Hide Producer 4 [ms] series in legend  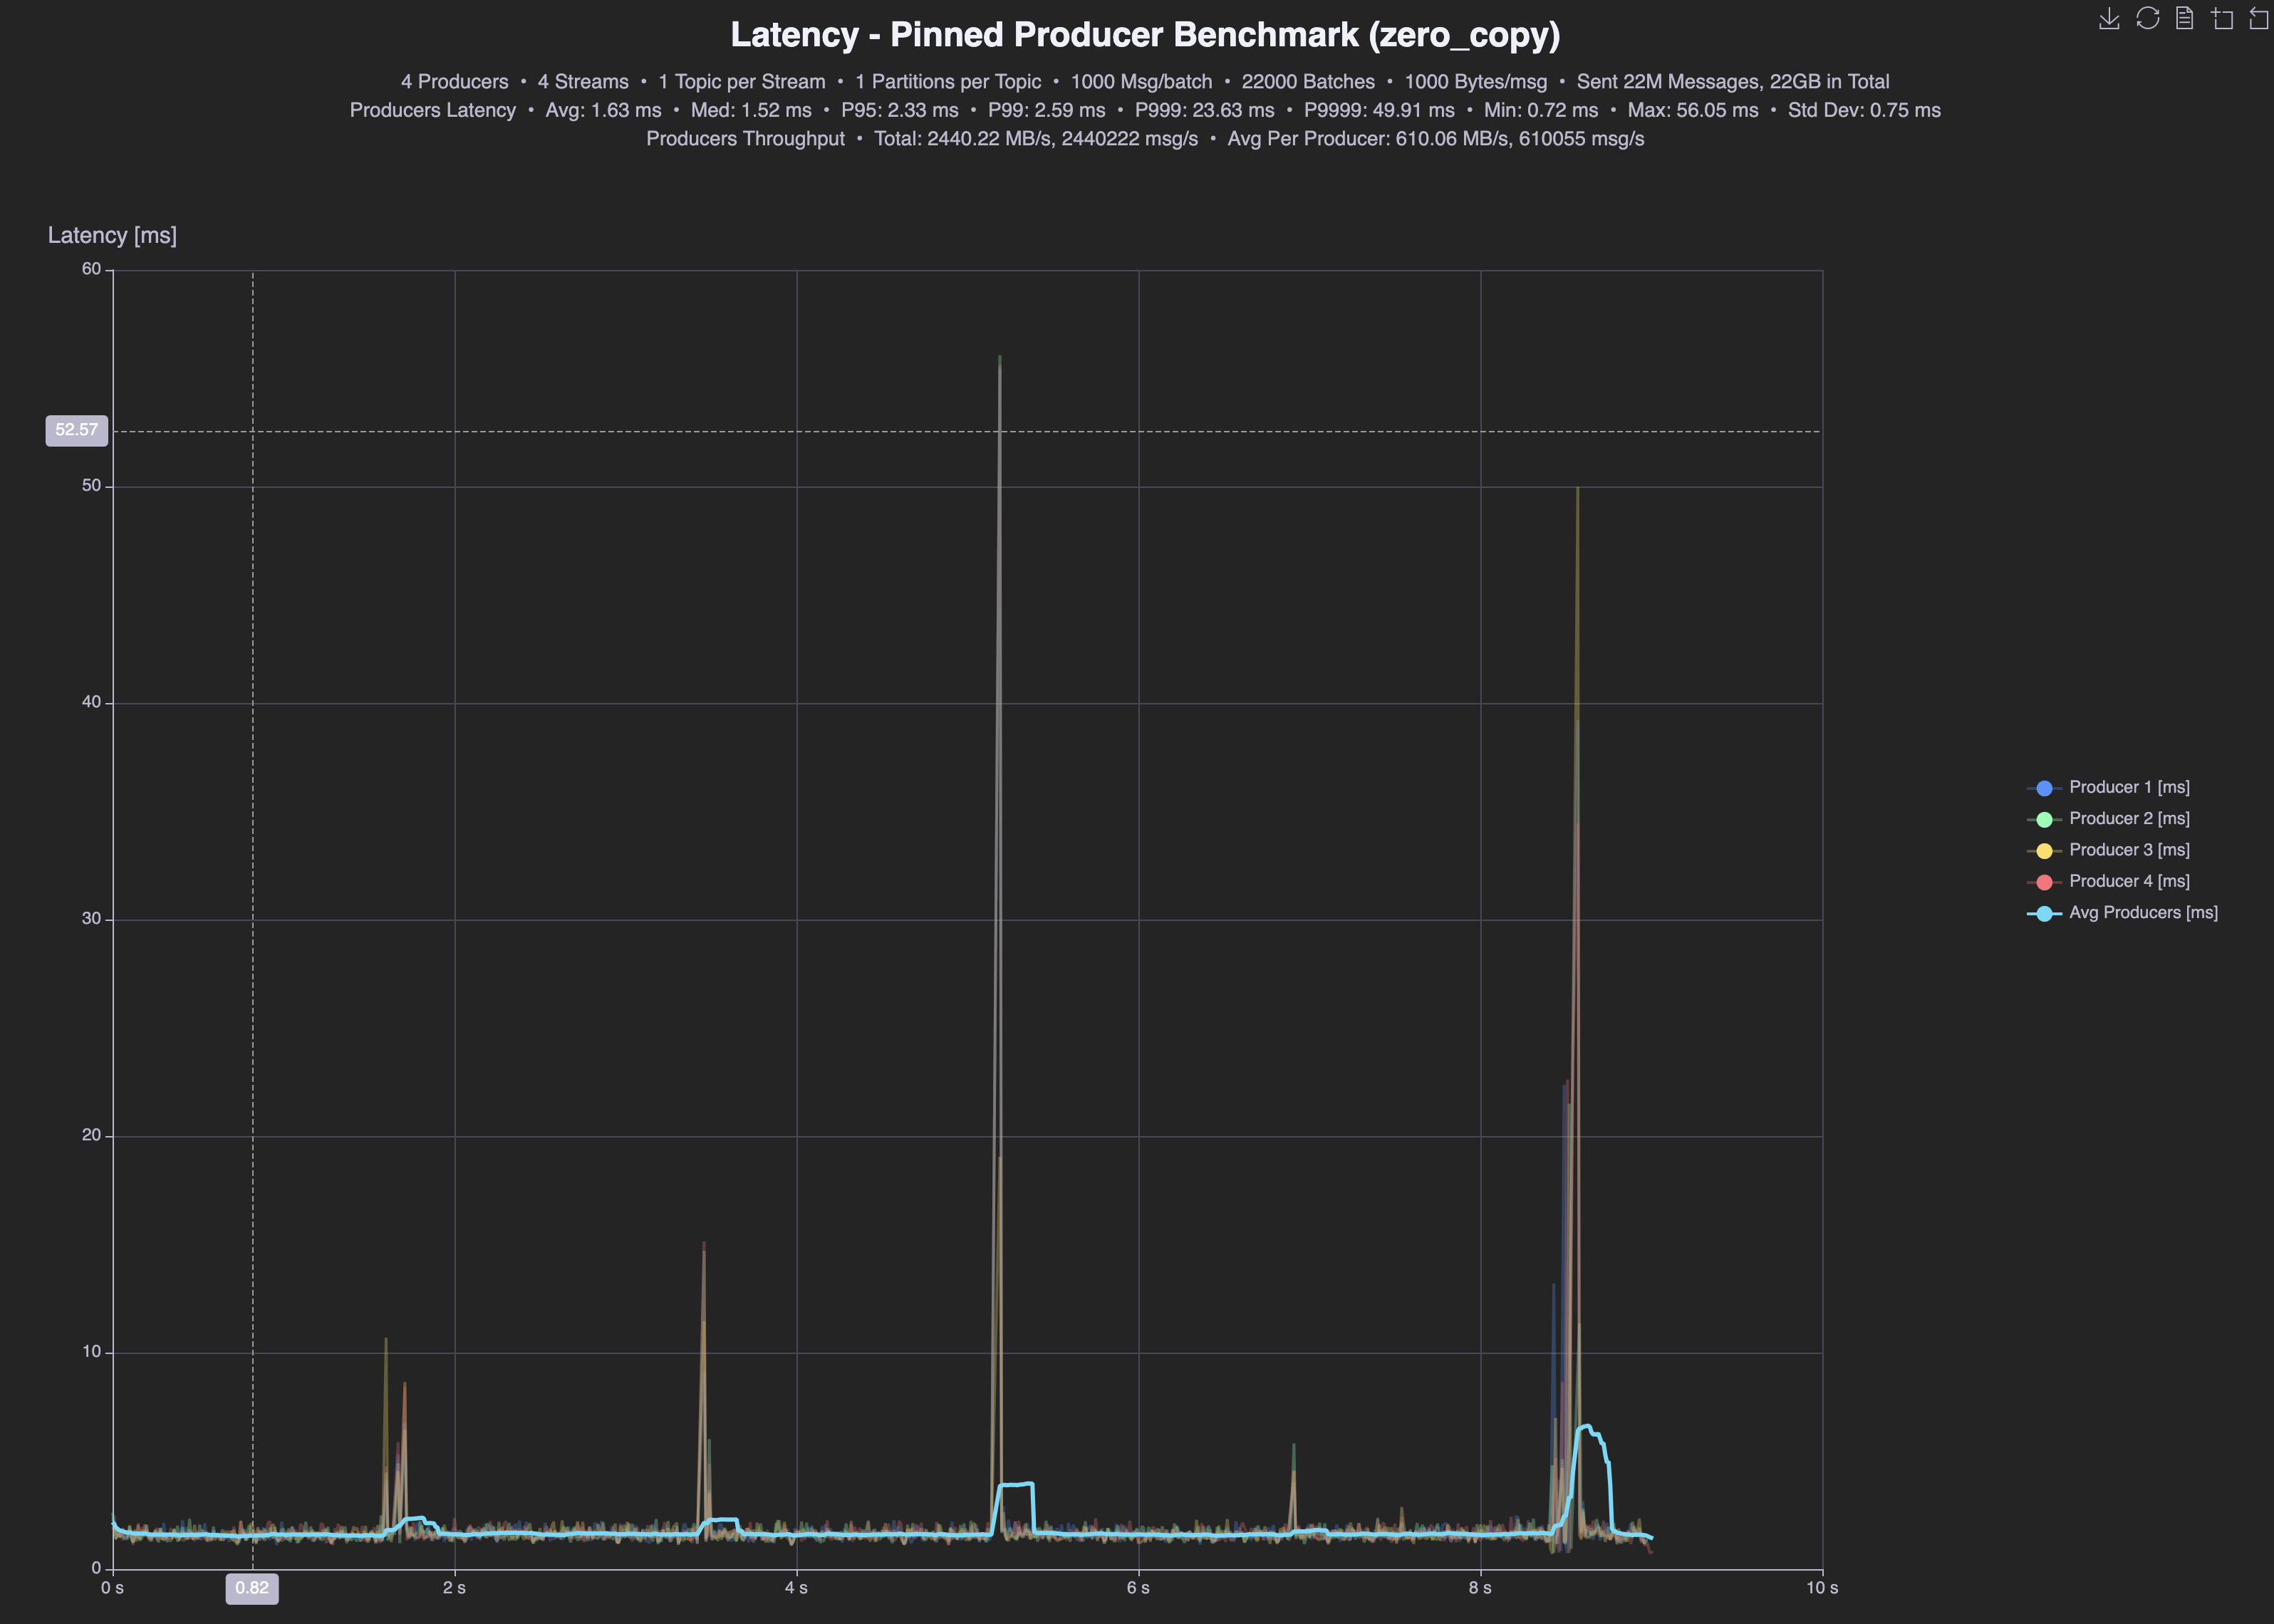(2108, 881)
